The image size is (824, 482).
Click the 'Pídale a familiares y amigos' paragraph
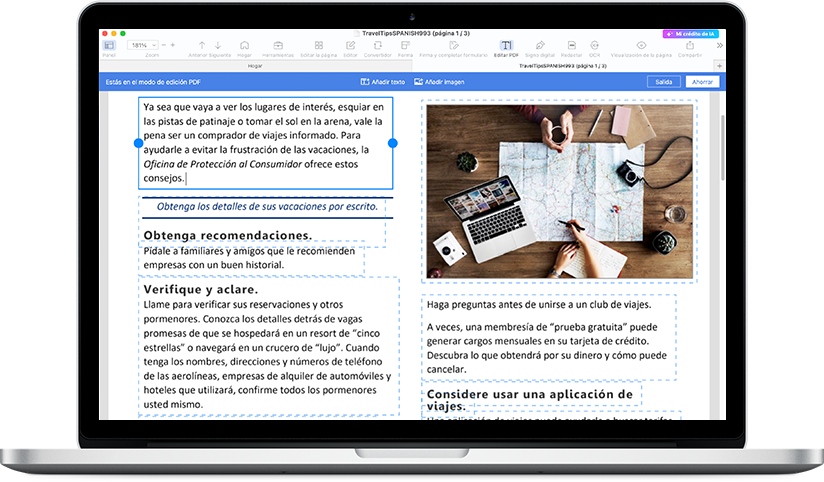tap(249, 258)
